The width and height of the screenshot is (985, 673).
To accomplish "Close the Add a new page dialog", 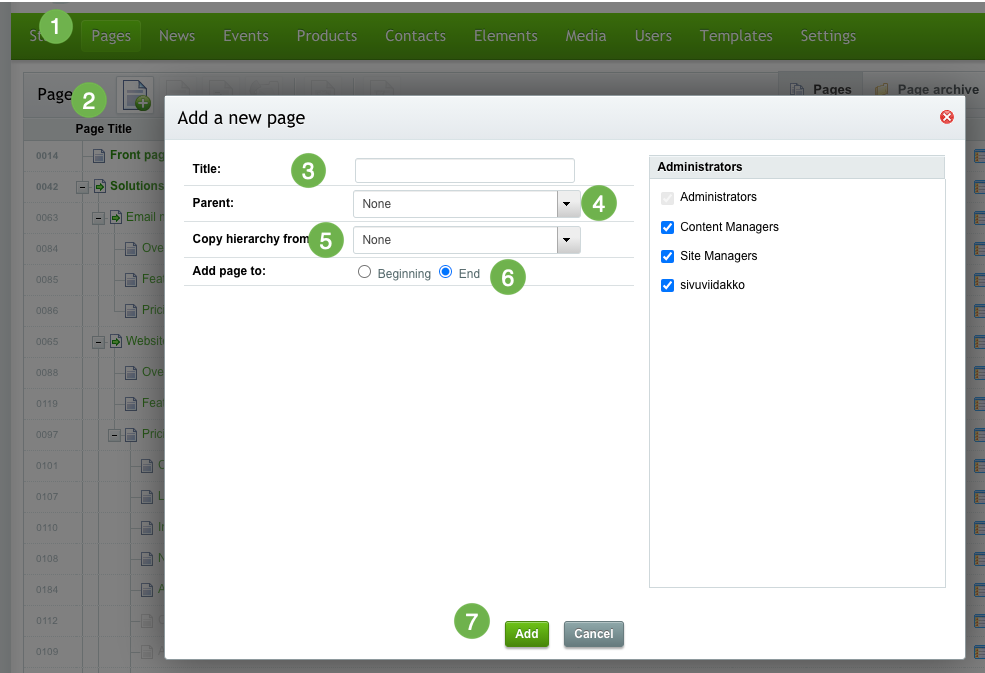I will pos(947,117).
